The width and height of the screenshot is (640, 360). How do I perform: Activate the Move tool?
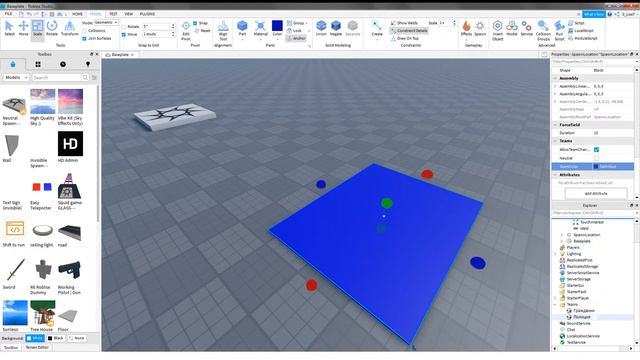23,29
